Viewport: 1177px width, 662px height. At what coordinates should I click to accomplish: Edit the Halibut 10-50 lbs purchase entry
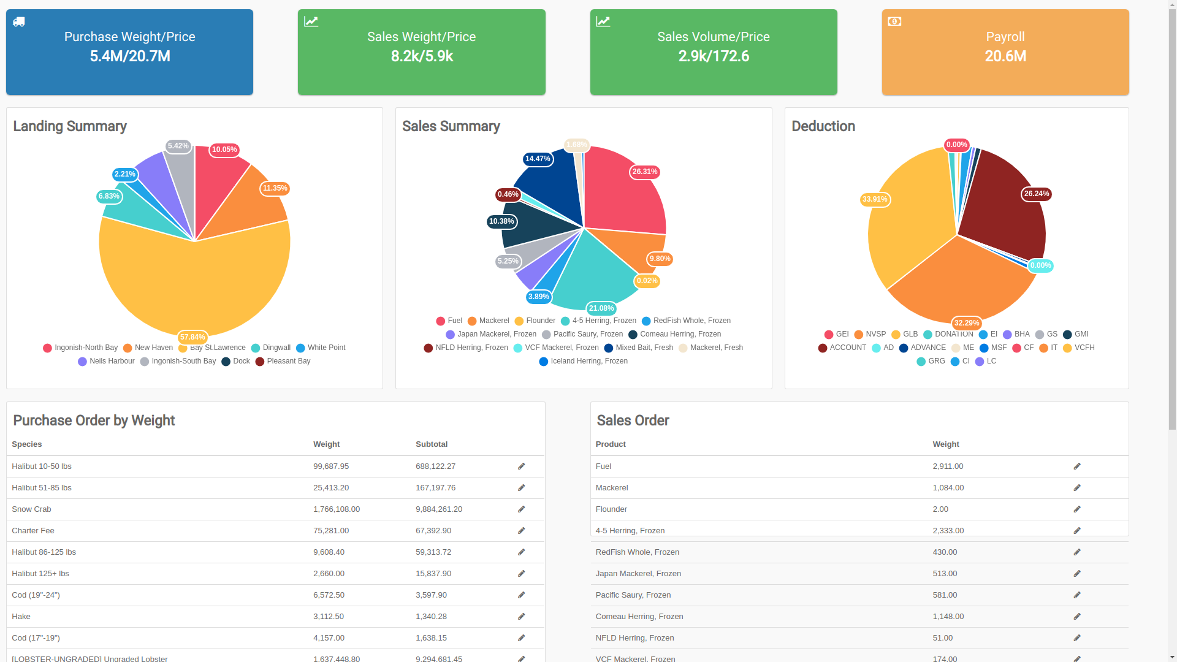tap(521, 466)
